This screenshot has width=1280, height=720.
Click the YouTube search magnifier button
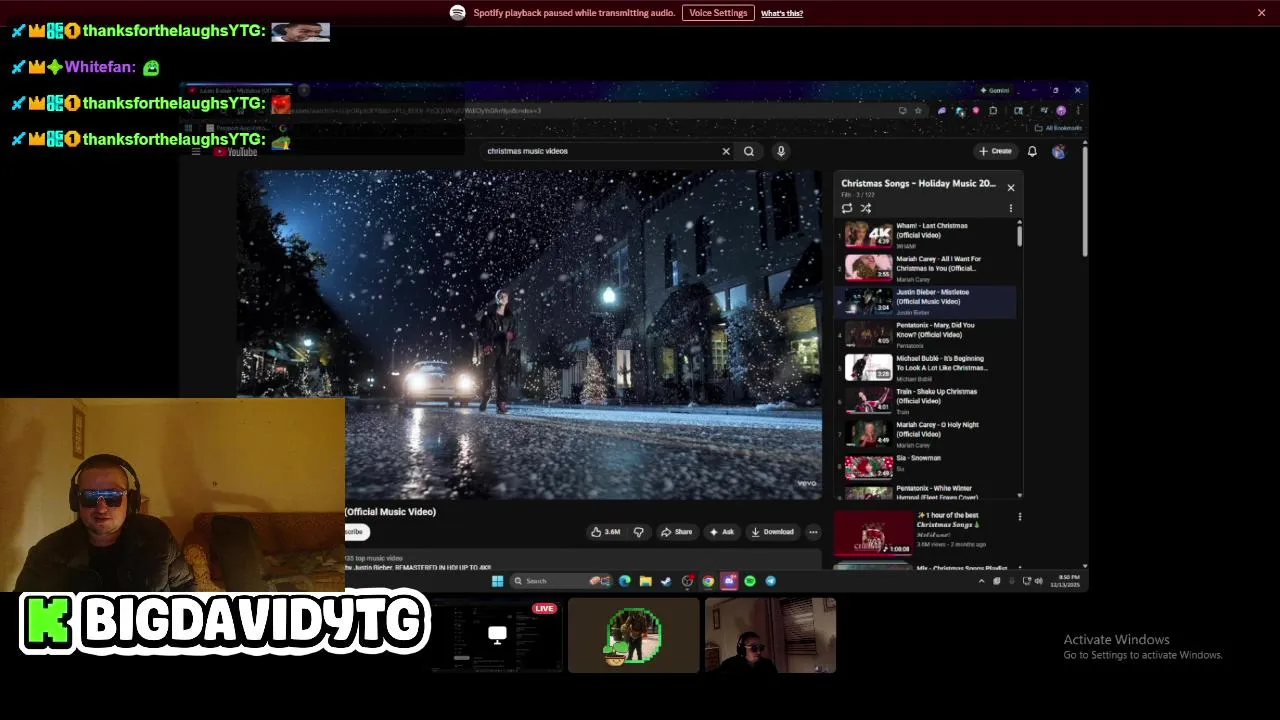pyautogui.click(x=749, y=151)
